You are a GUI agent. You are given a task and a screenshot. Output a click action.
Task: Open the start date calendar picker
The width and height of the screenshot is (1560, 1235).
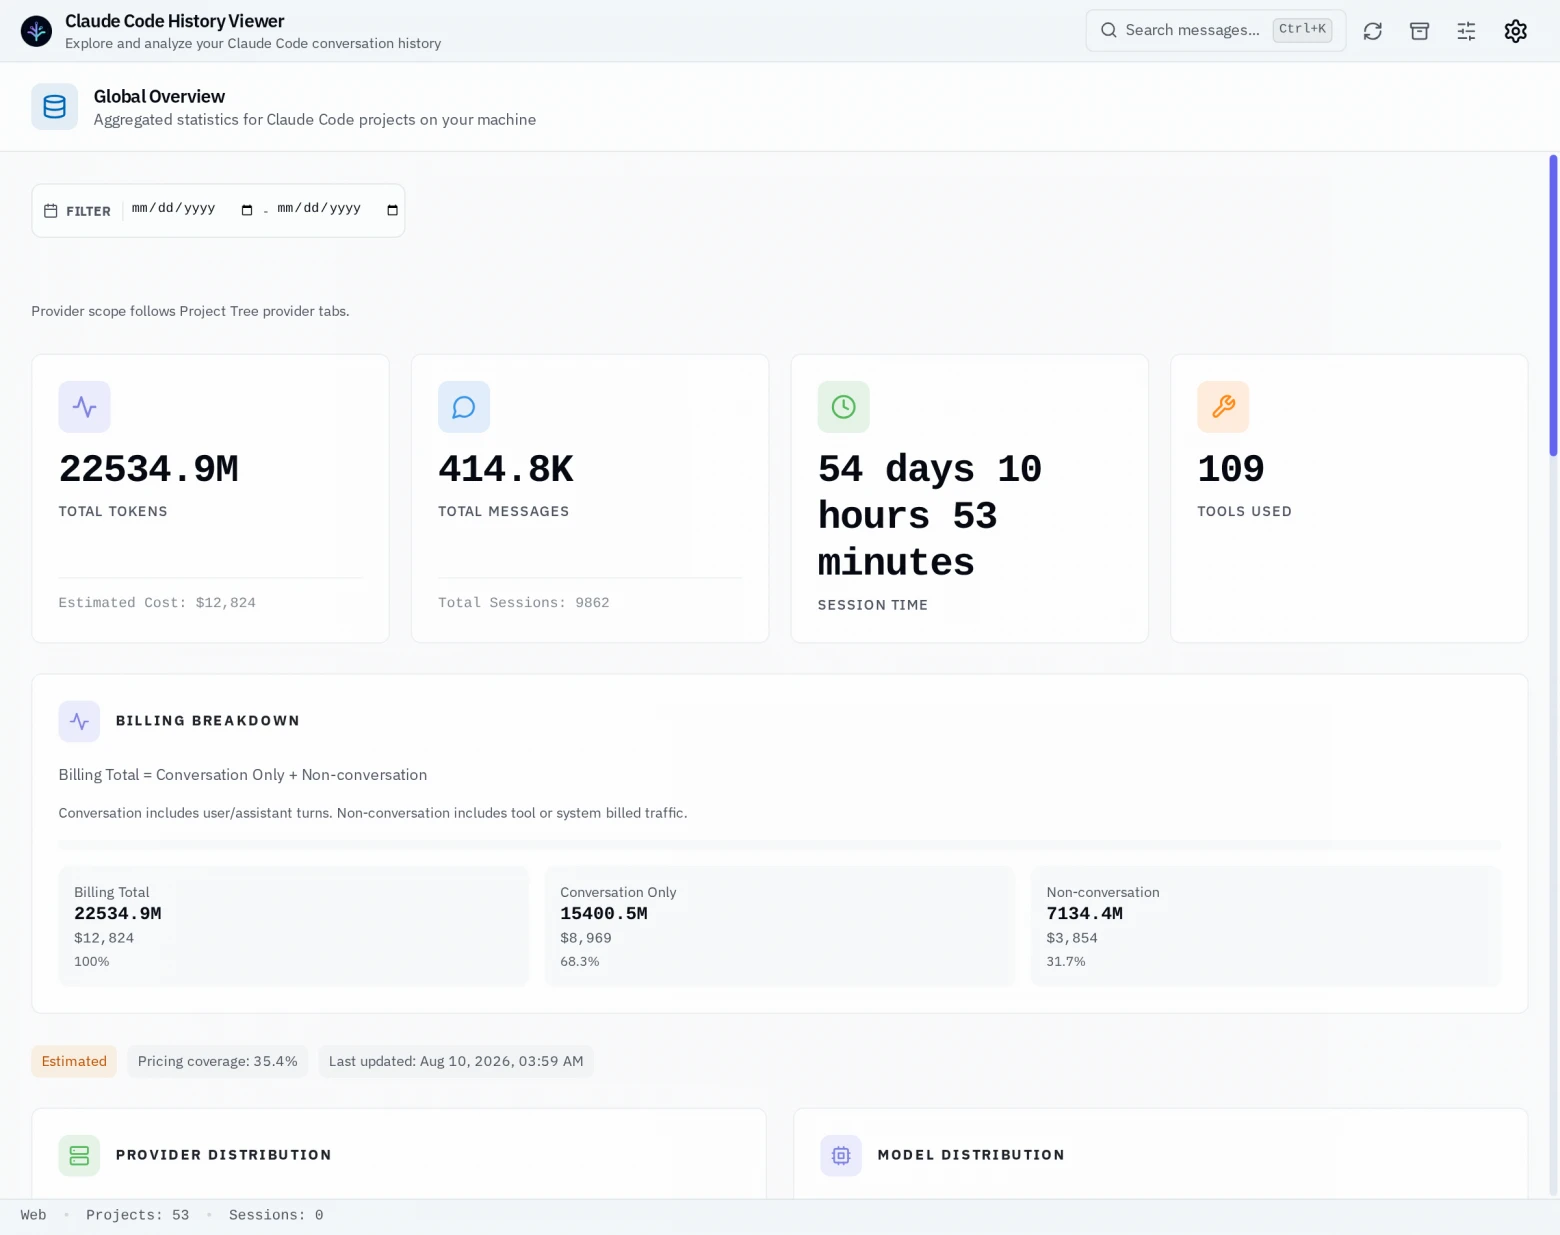pos(247,210)
